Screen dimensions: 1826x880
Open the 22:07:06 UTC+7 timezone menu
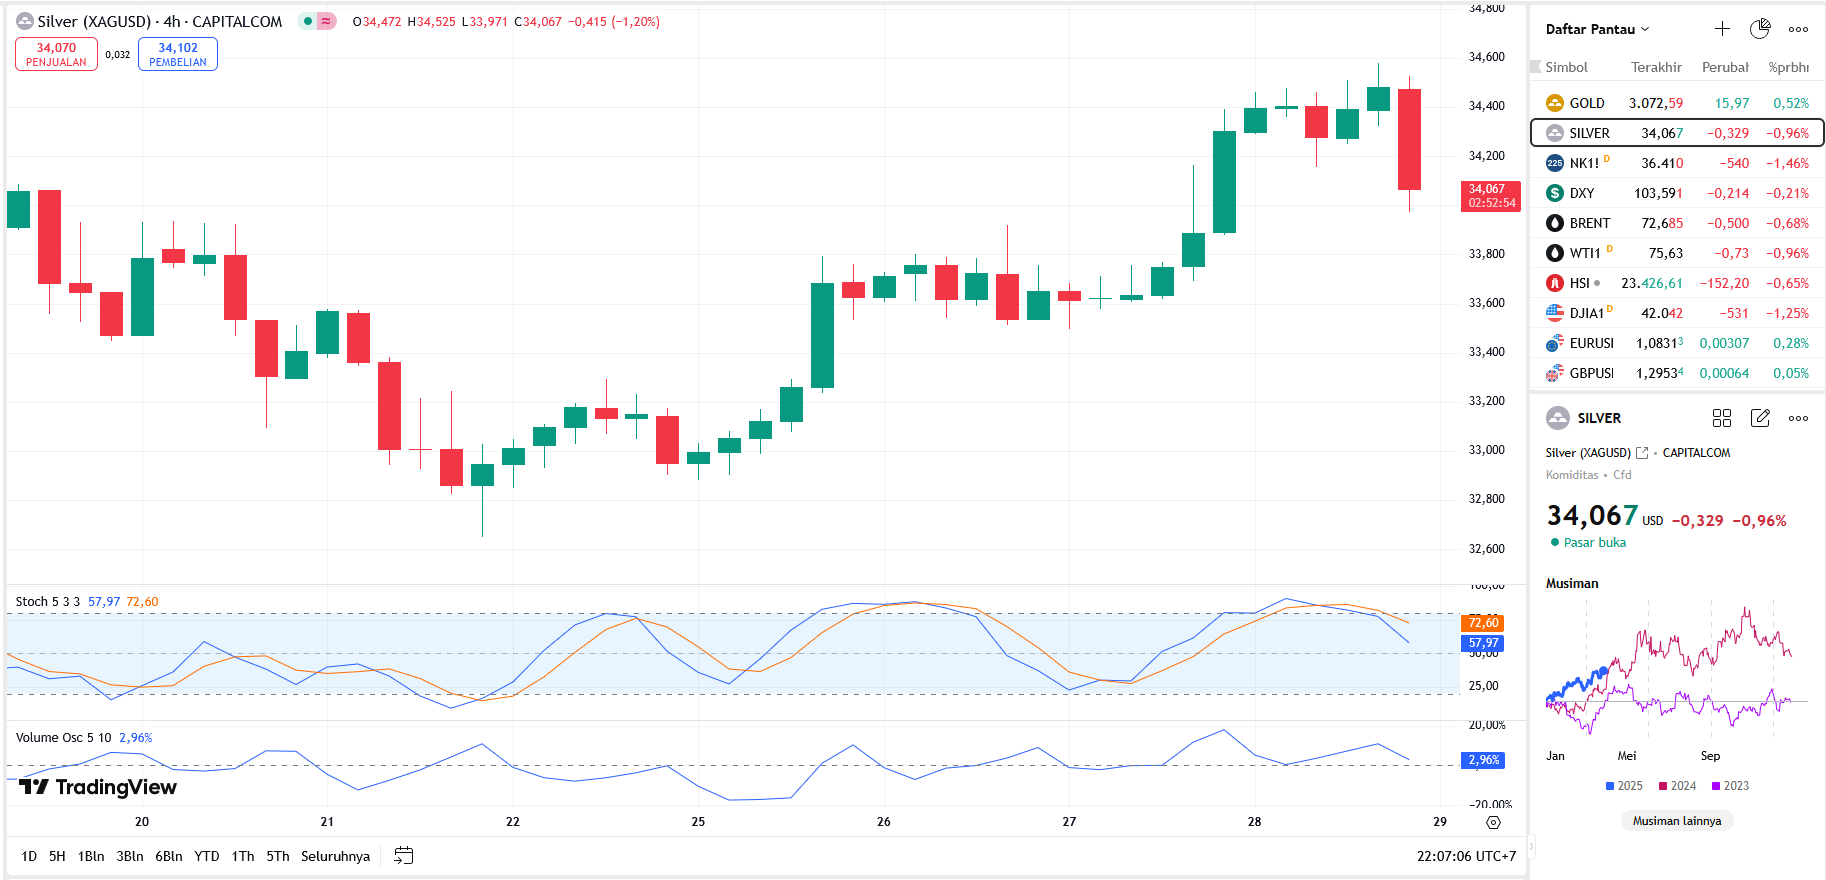pos(1466,856)
